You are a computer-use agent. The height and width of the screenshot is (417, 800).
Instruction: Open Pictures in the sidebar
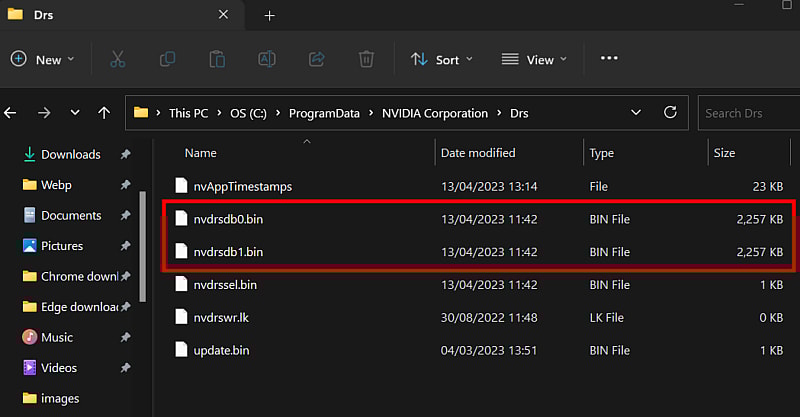coord(62,246)
